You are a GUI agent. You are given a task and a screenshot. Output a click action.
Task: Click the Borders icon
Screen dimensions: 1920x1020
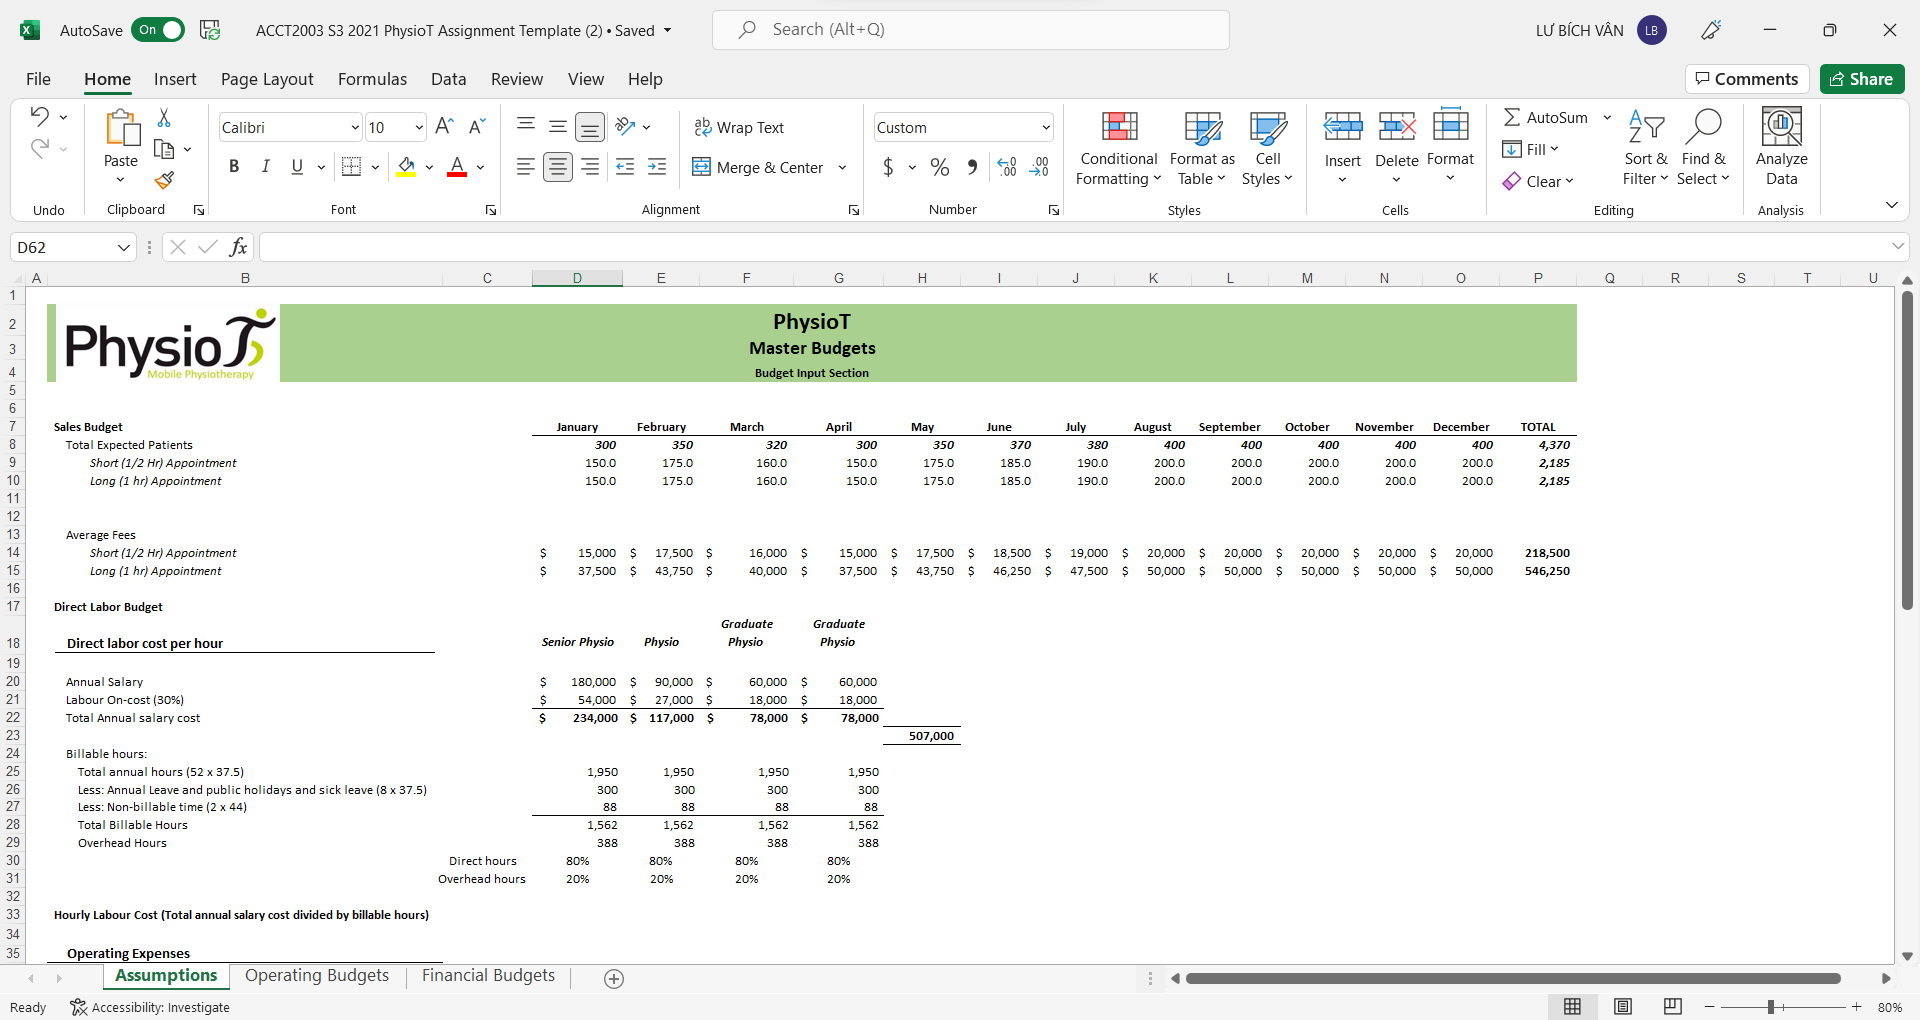tap(351, 167)
